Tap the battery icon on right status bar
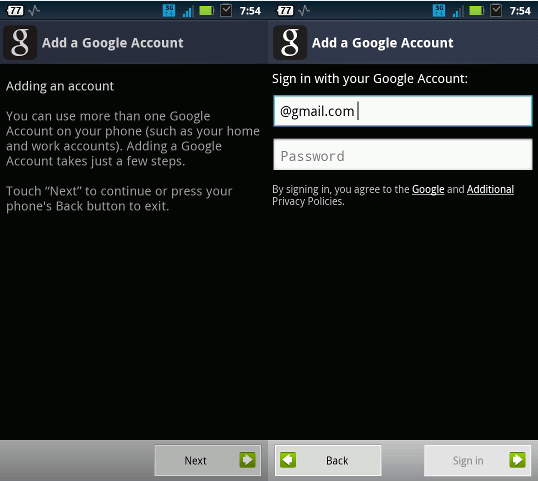The width and height of the screenshot is (538, 481). click(x=477, y=11)
